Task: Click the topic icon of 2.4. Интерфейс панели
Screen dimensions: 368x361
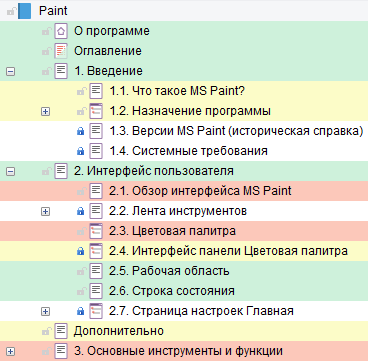Action: click(96, 251)
